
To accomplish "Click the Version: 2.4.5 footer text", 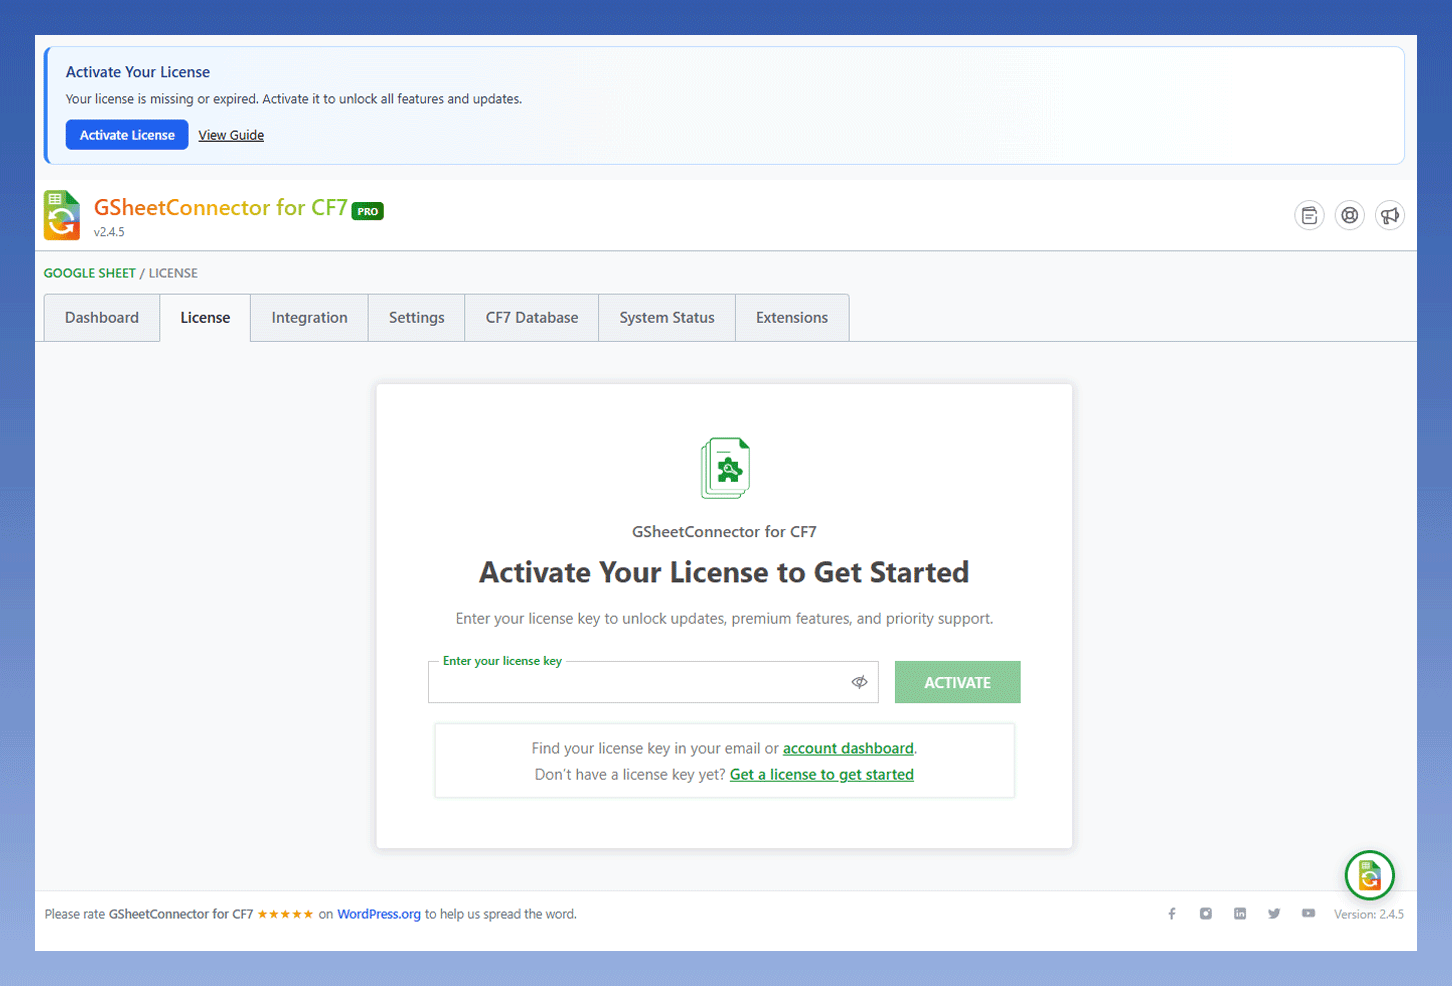I will 1369,914.
